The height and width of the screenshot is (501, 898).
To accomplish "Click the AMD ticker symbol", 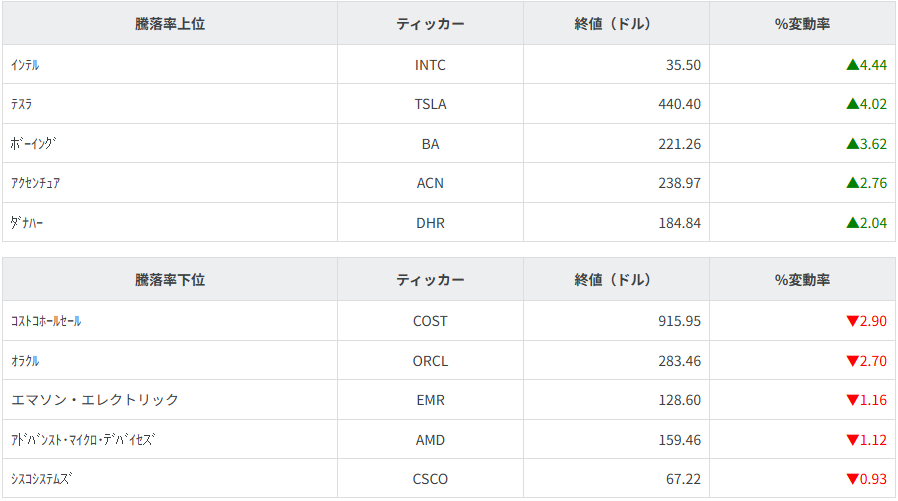I will point(430,439).
